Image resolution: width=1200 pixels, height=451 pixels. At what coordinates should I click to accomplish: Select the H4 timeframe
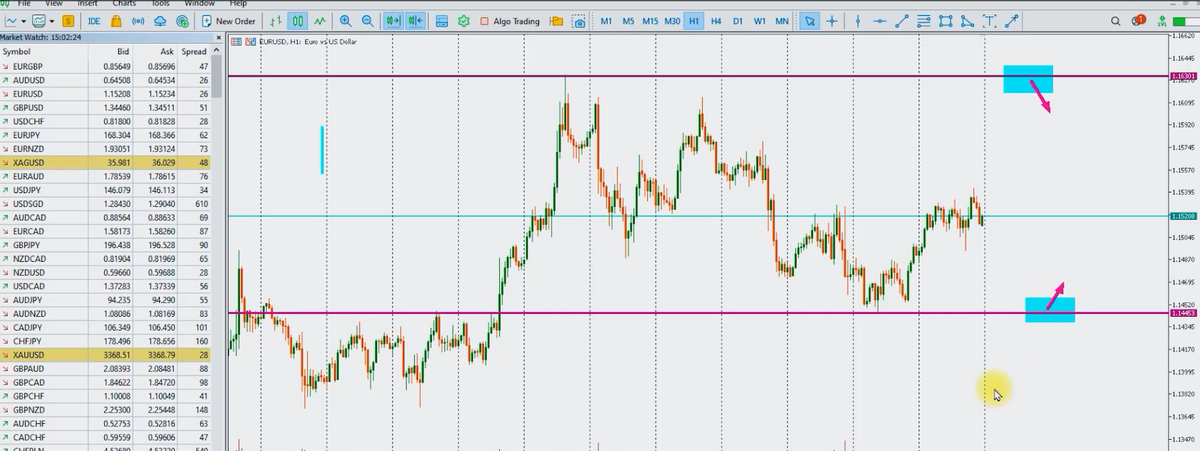(x=716, y=21)
